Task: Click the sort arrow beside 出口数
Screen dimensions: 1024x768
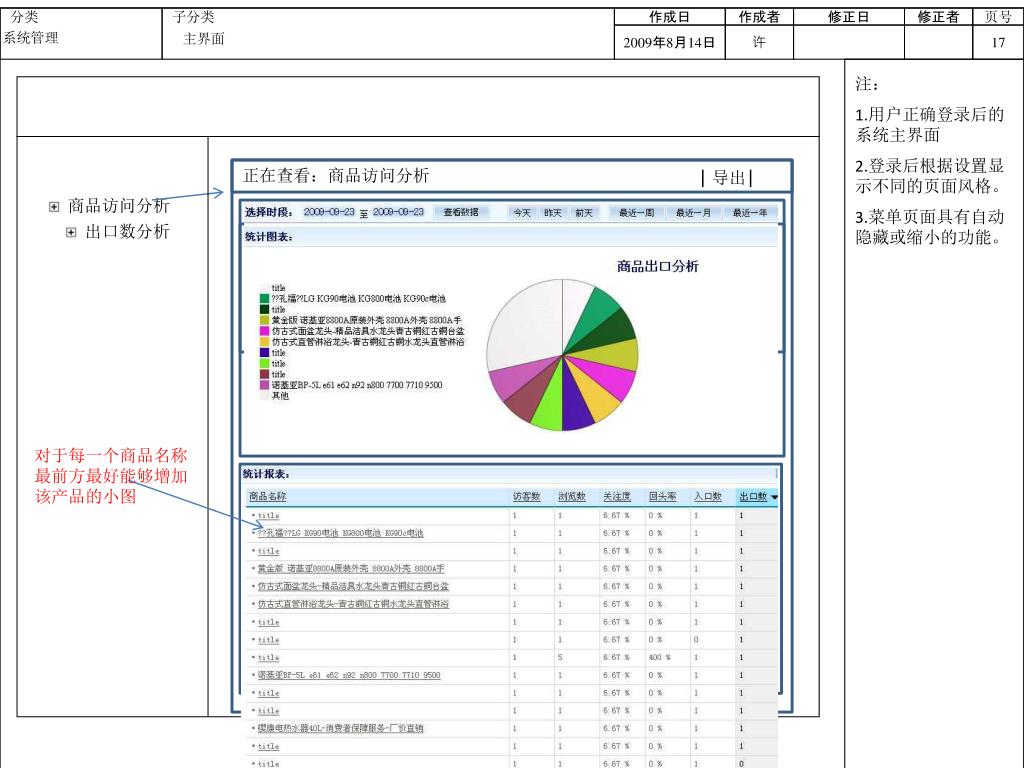Action: [775, 498]
